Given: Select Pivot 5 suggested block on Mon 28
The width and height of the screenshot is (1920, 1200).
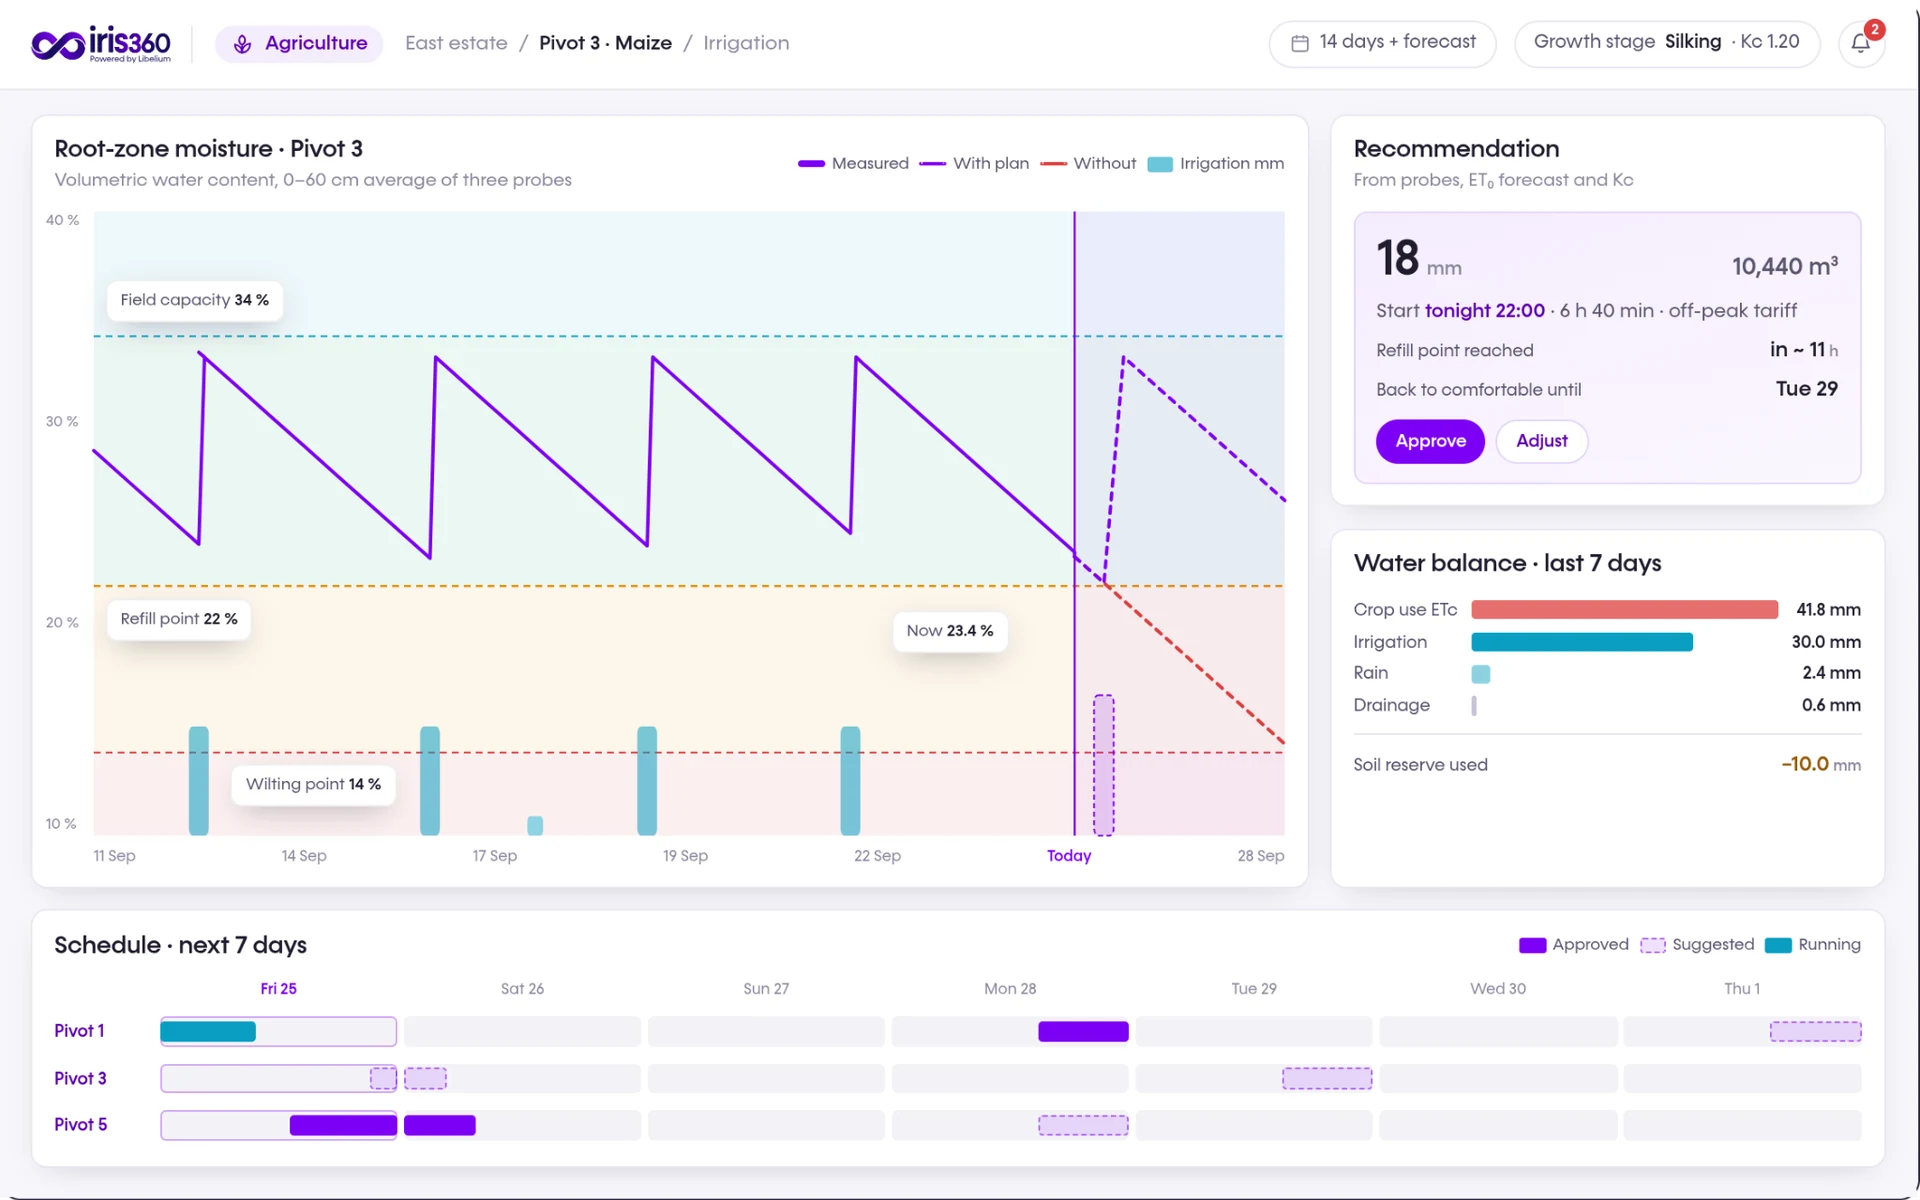Looking at the screenshot, I should click(x=1083, y=1126).
